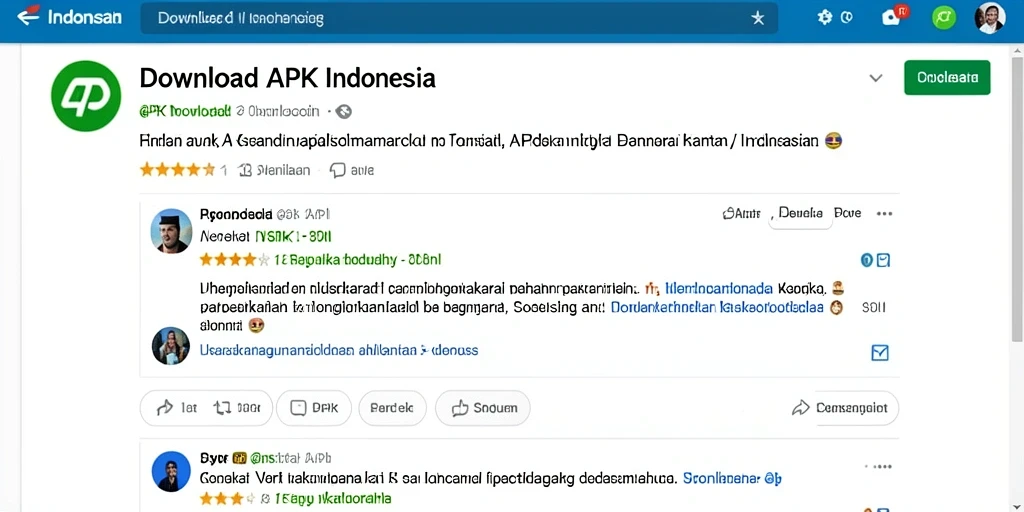Toggle the blue checkbox icon beside review stars

(x=883, y=261)
